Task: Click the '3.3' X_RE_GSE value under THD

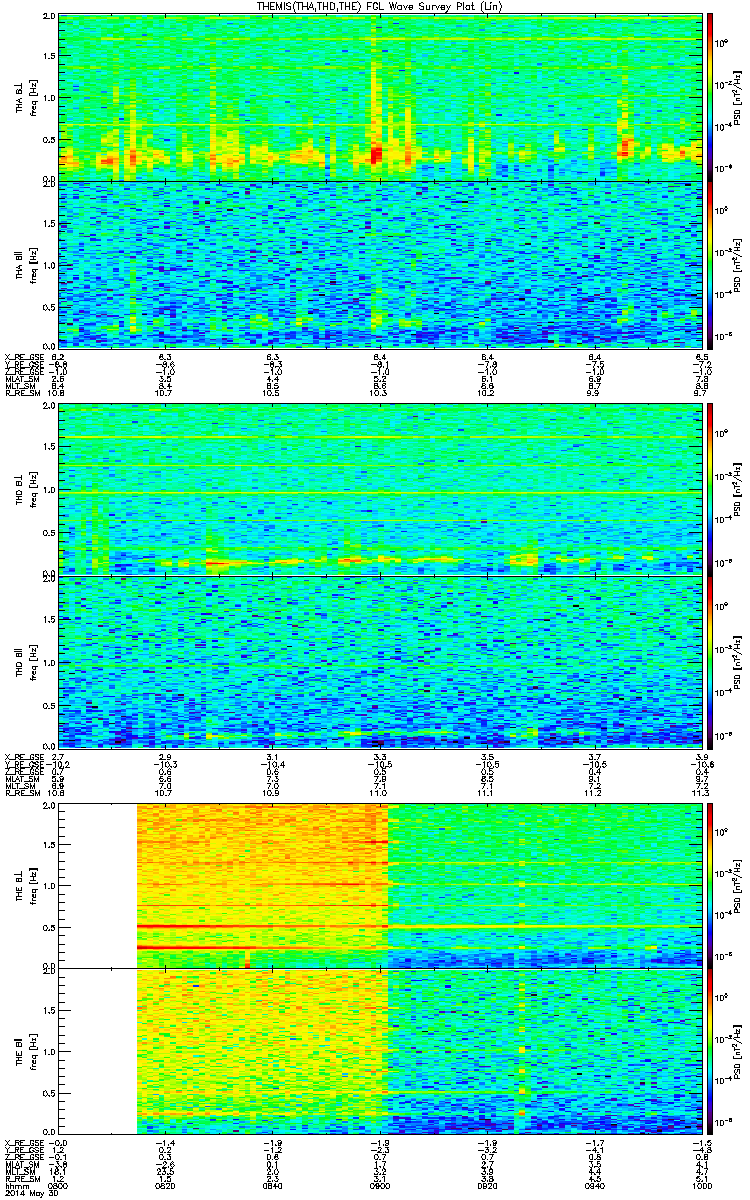Action: point(380,757)
